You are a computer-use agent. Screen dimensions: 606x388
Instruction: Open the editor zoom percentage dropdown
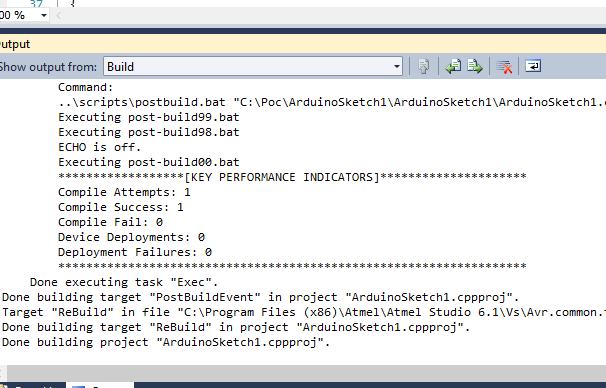44,15
